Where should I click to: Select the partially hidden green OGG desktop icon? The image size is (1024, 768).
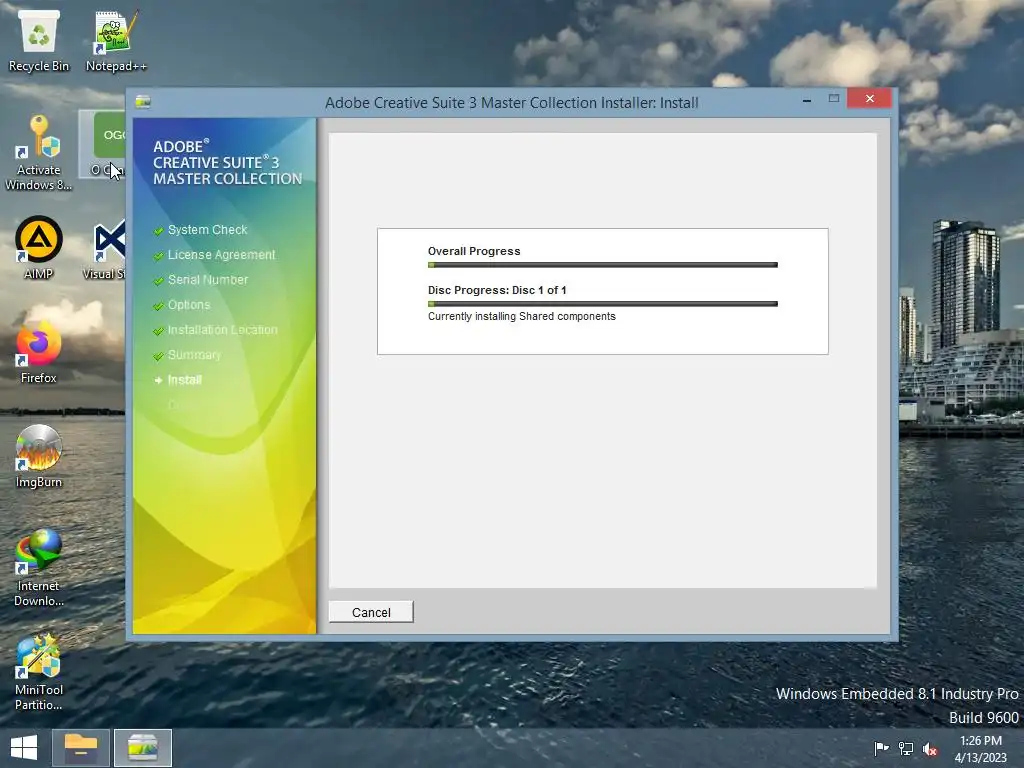(x=103, y=144)
